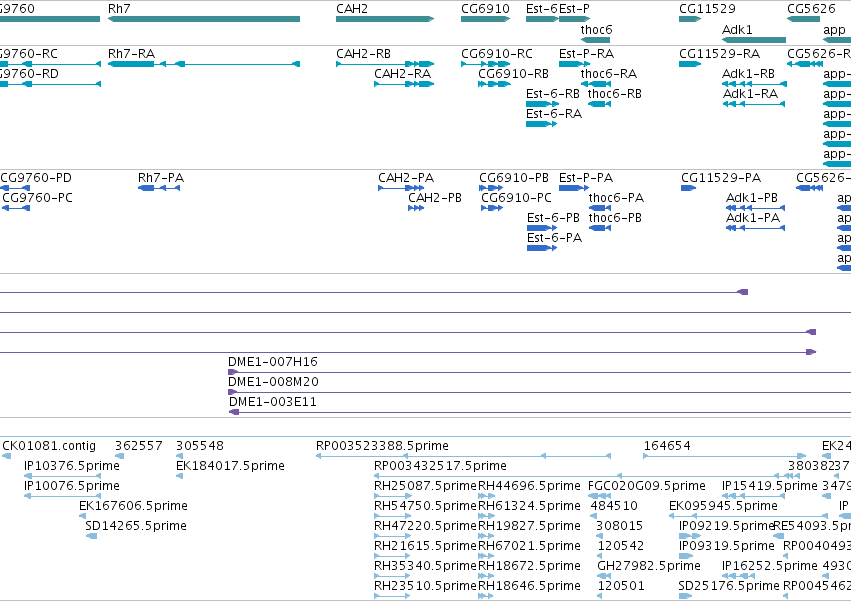Click the thoc6-RA transcript label
Screen dimensions: 851x601
(608, 73)
